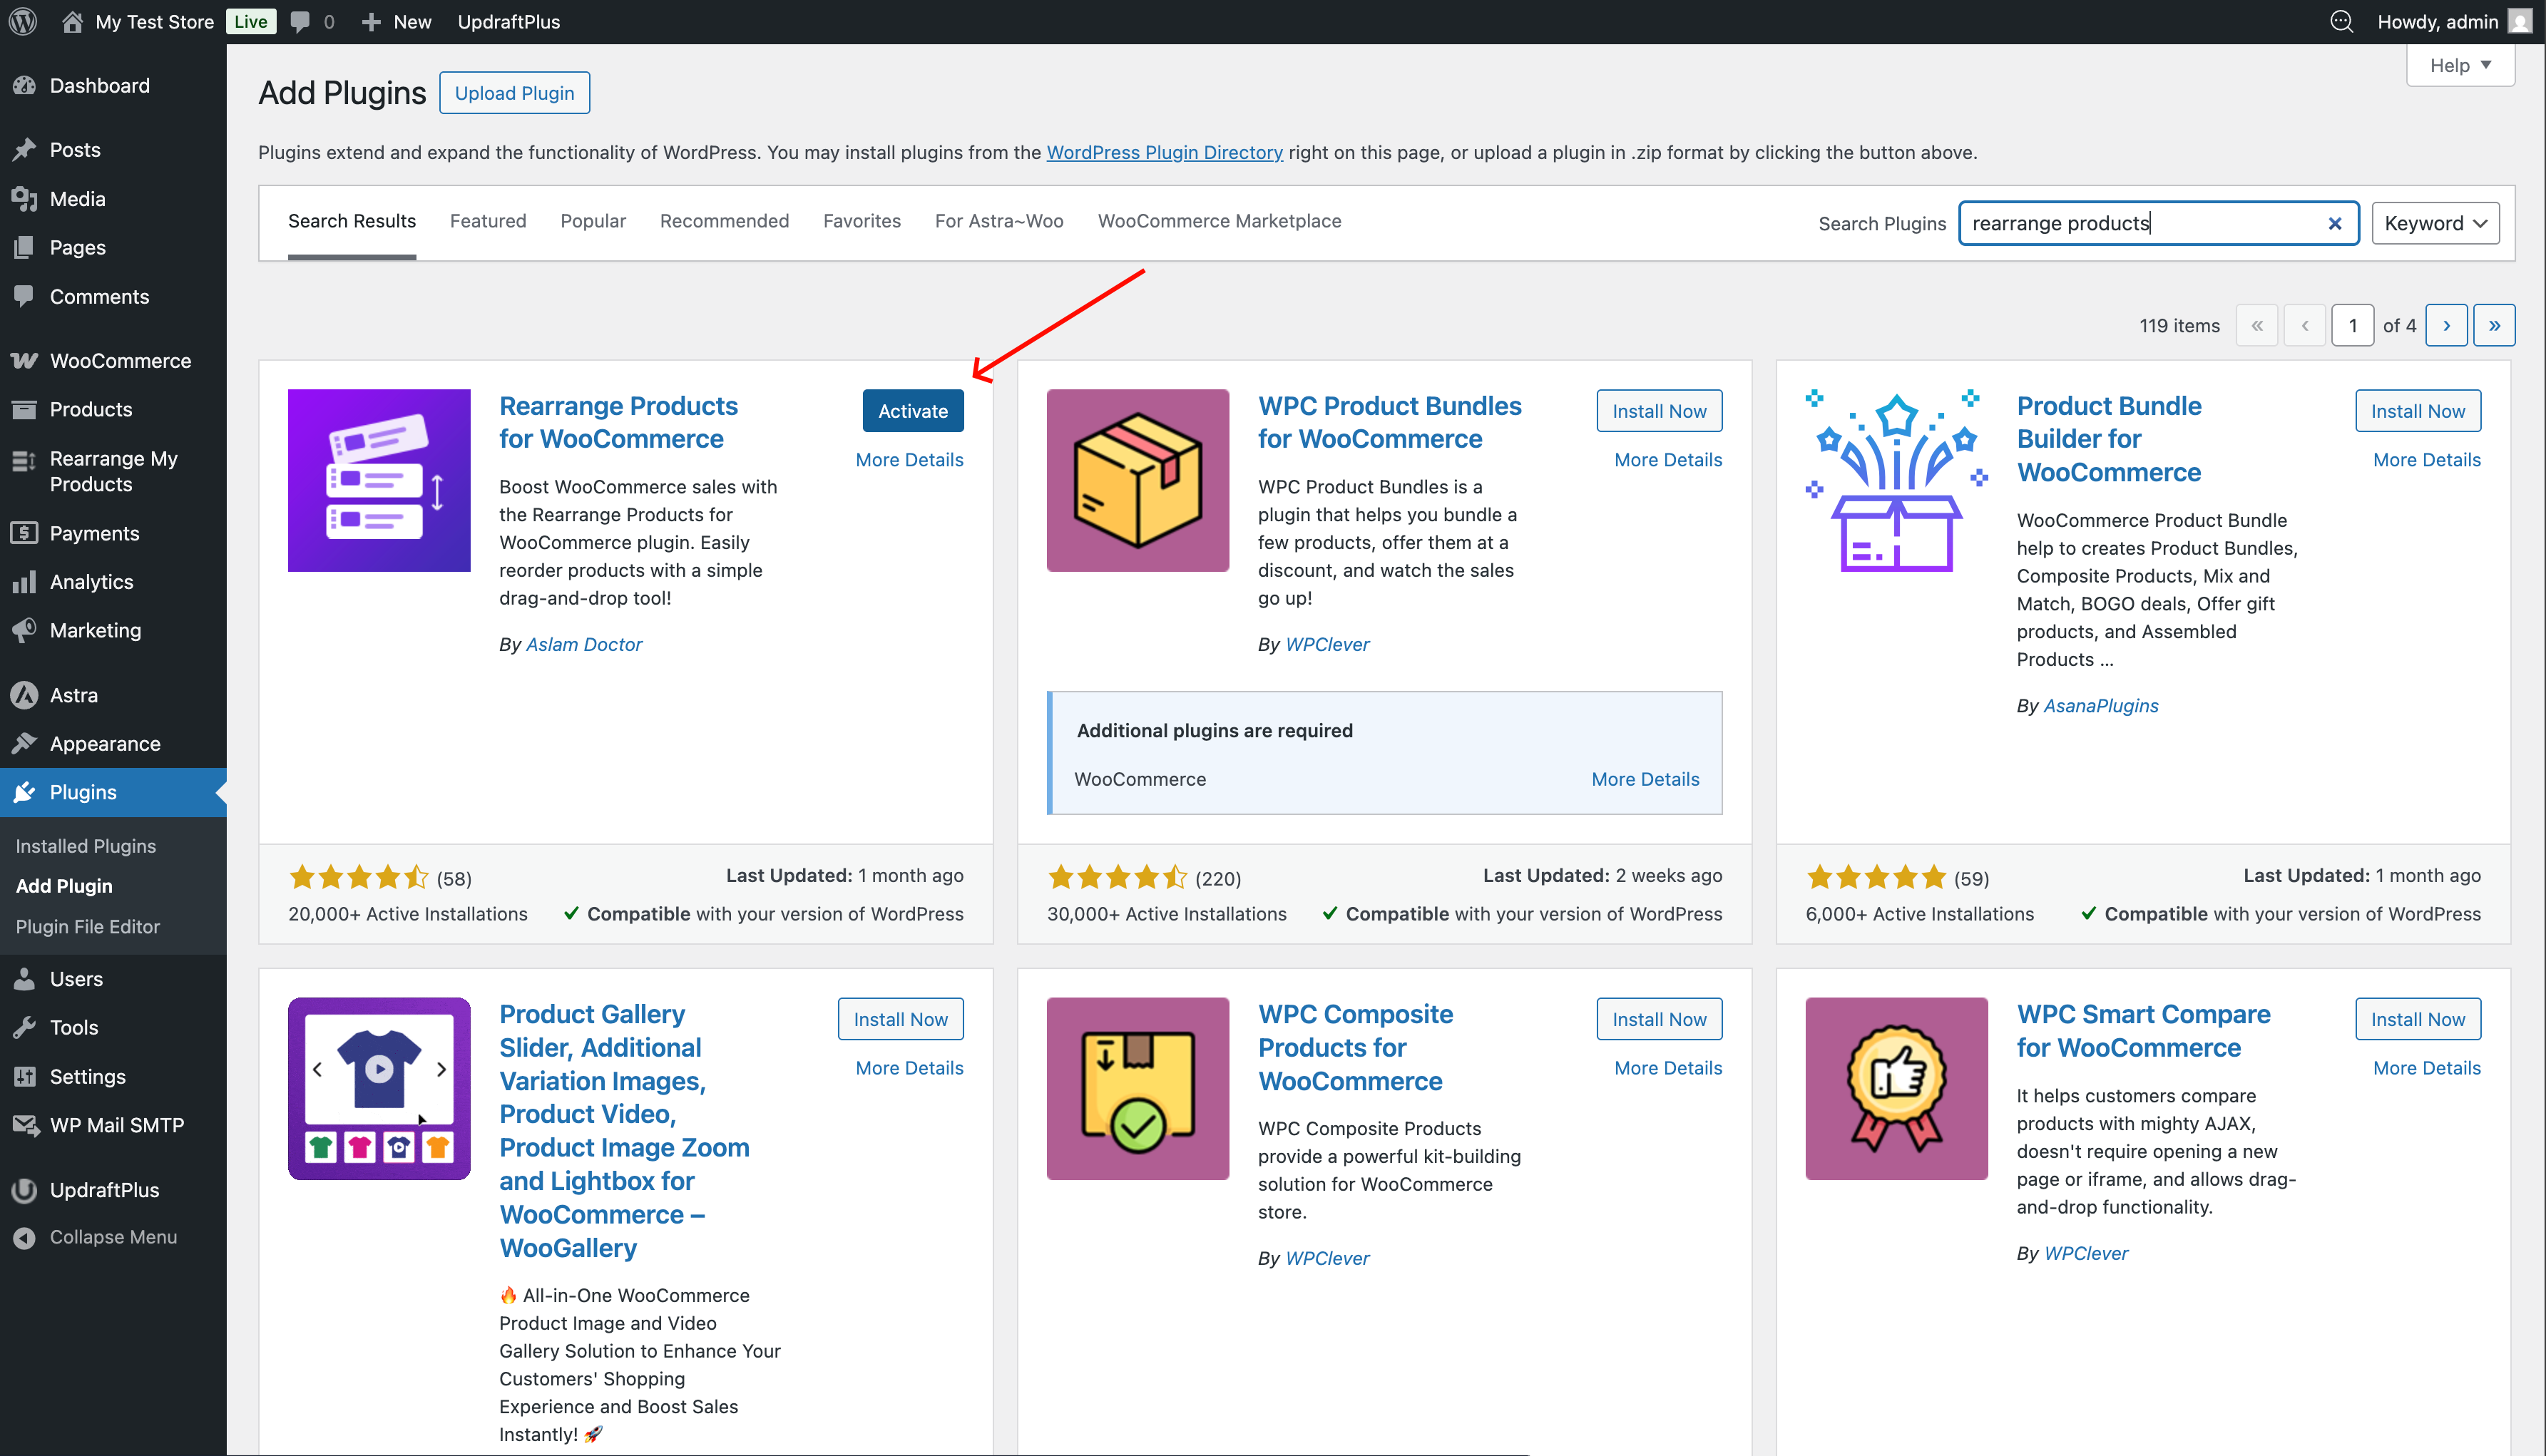Open the My Test Store home icon
2546x1456 pixels.
pos(72,21)
